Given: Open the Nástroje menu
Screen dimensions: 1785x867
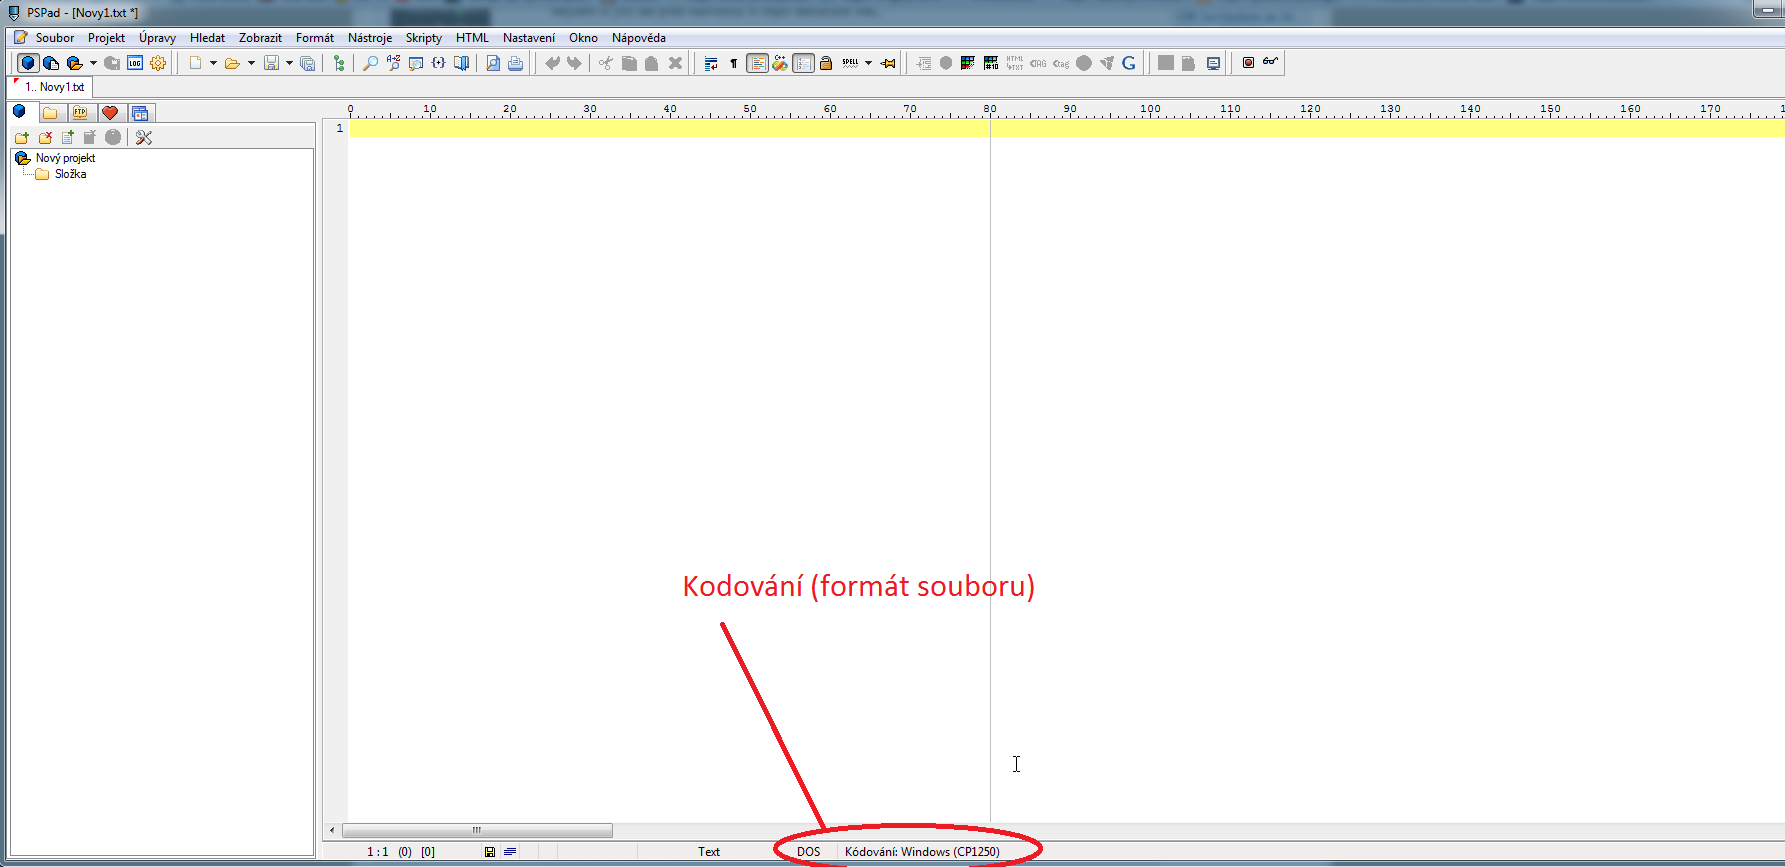Looking at the screenshot, I should point(369,38).
